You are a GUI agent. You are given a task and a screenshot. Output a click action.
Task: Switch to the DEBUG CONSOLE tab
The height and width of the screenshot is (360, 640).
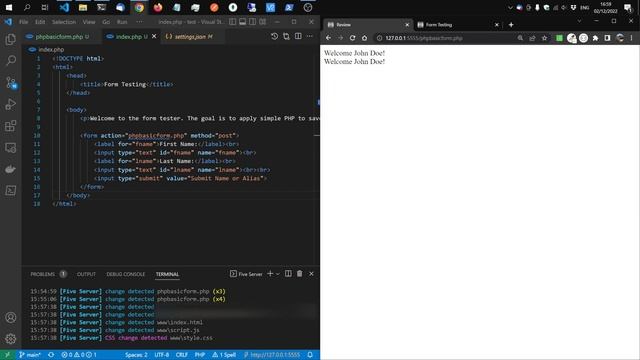(126, 274)
